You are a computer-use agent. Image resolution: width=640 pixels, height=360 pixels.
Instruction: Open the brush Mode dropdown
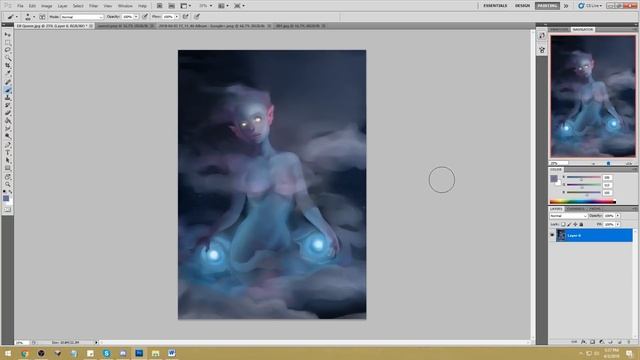(82, 17)
